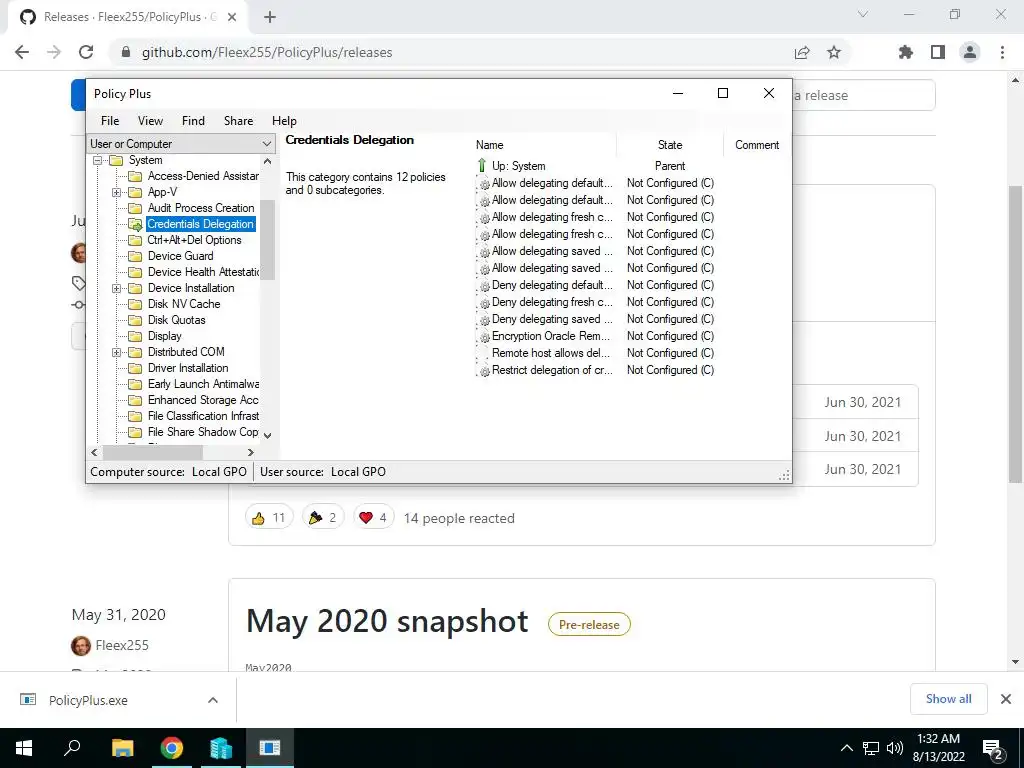This screenshot has width=1024, height=768.
Task: Click gear icon of Restrict delegation policy
Action: click(484, 370)
